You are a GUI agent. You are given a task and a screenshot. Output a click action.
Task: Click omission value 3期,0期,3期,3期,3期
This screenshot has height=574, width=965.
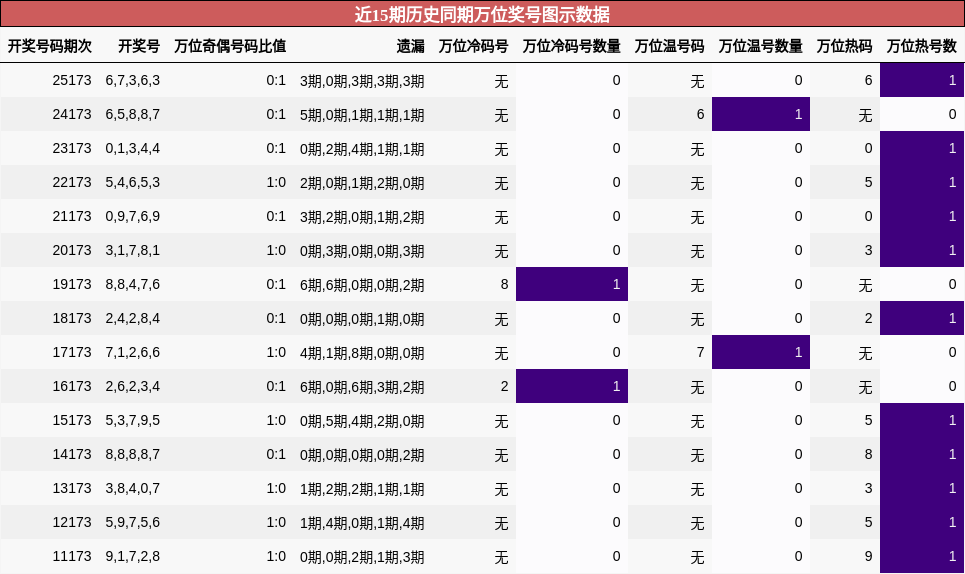[x=362, y=81]
